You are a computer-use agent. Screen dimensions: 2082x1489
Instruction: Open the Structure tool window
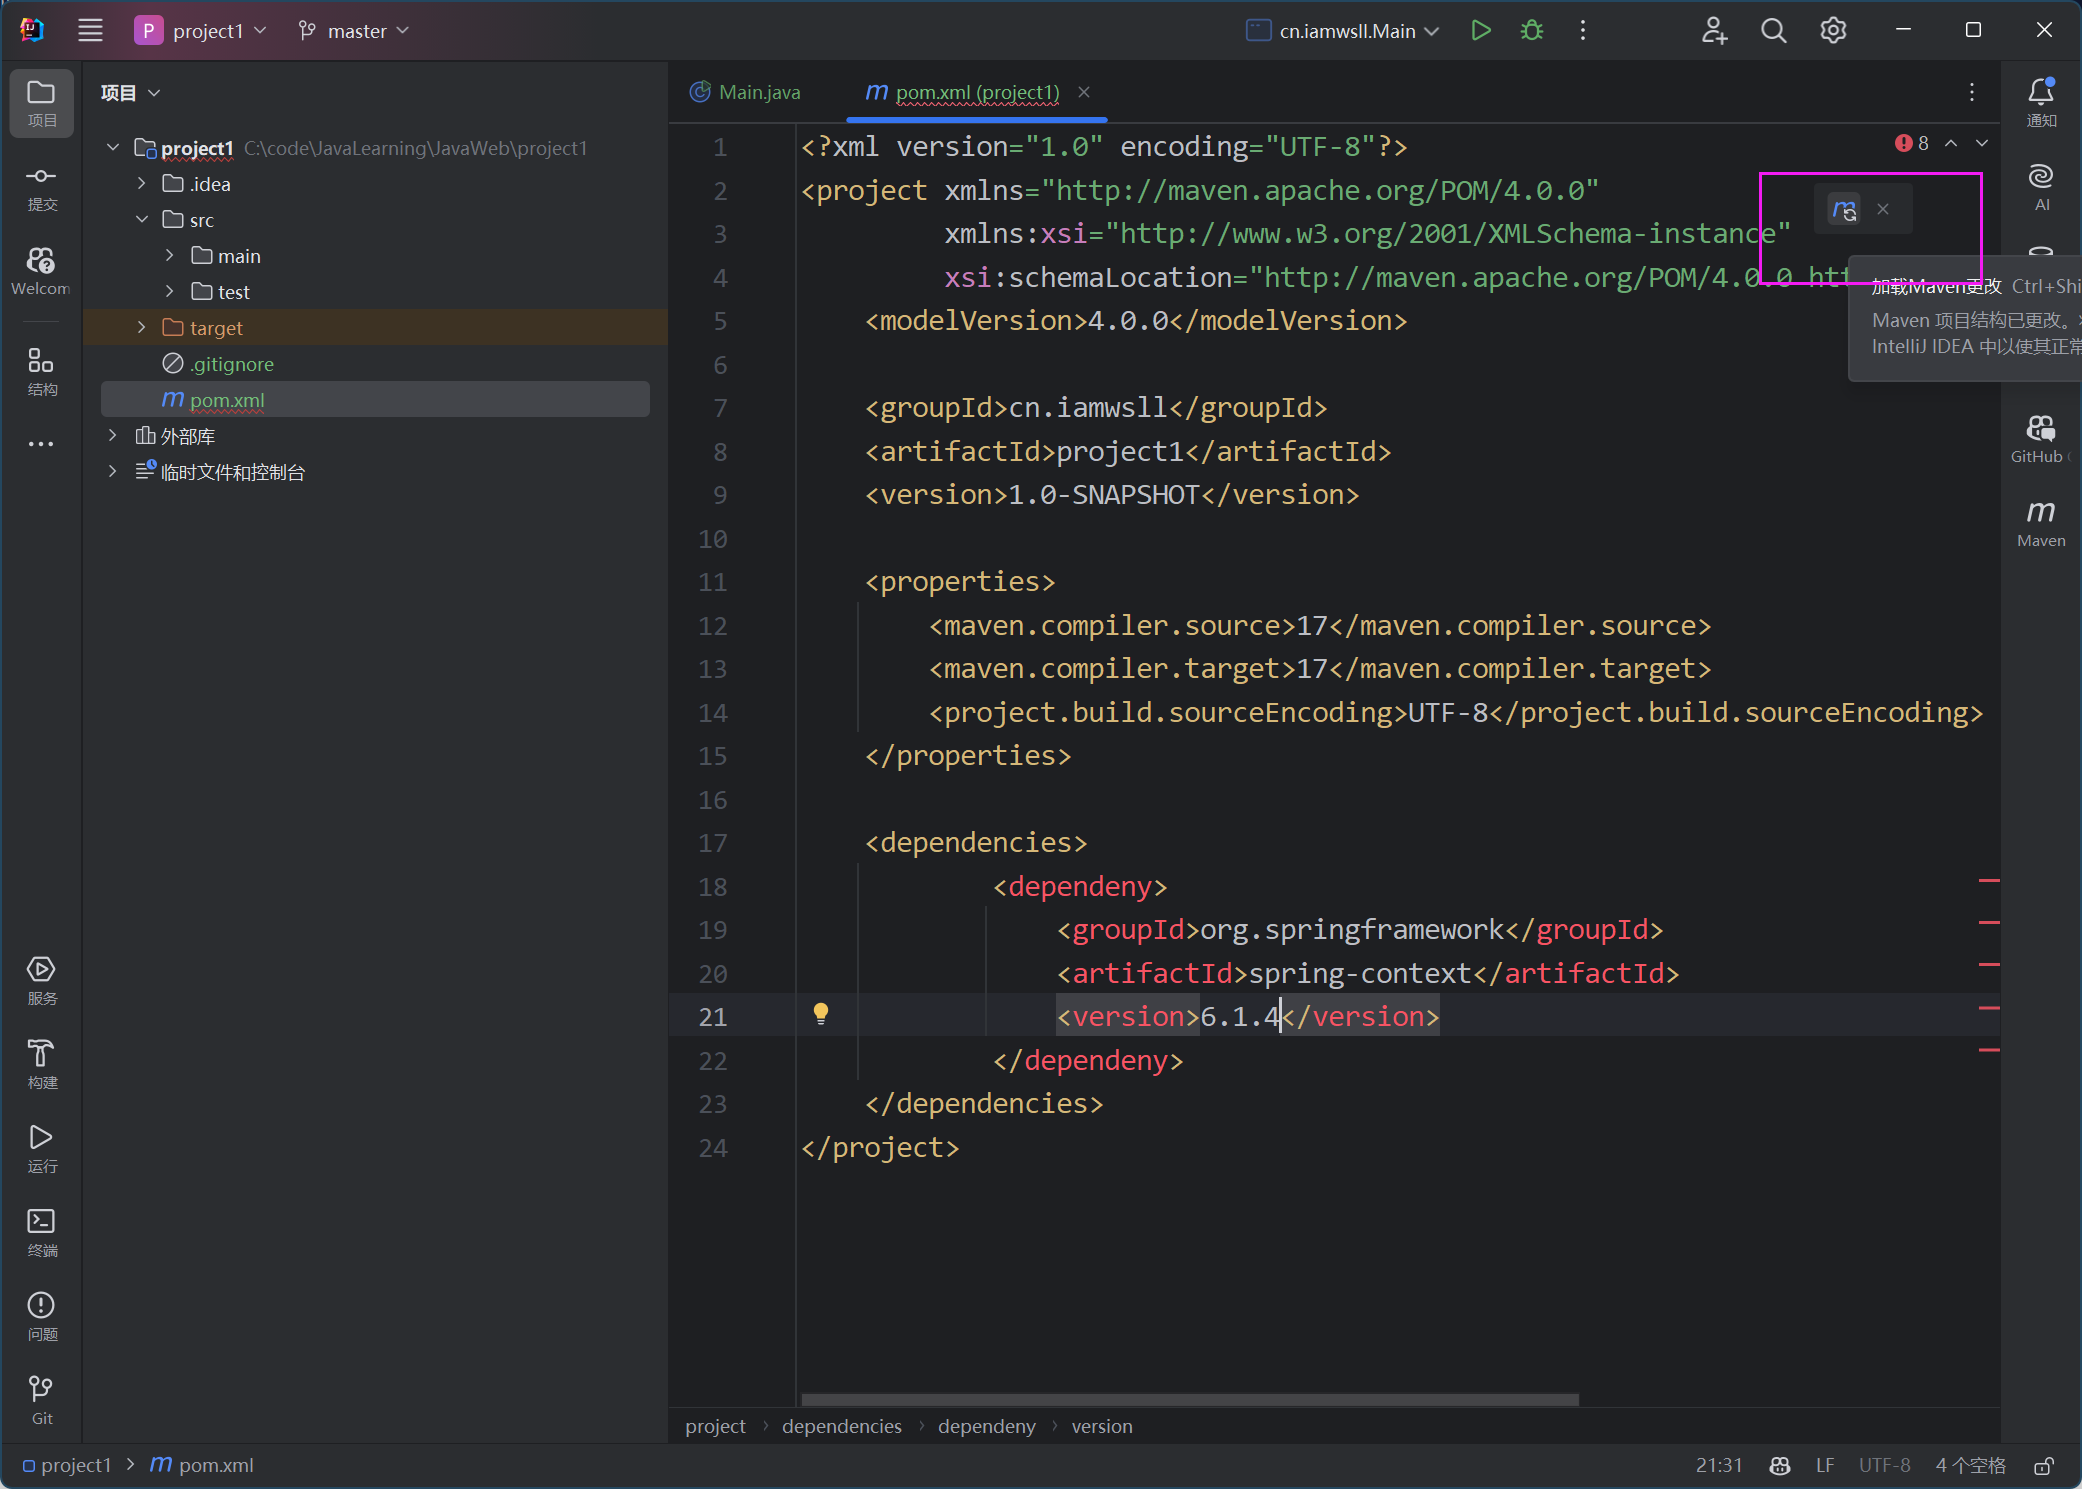41,371
